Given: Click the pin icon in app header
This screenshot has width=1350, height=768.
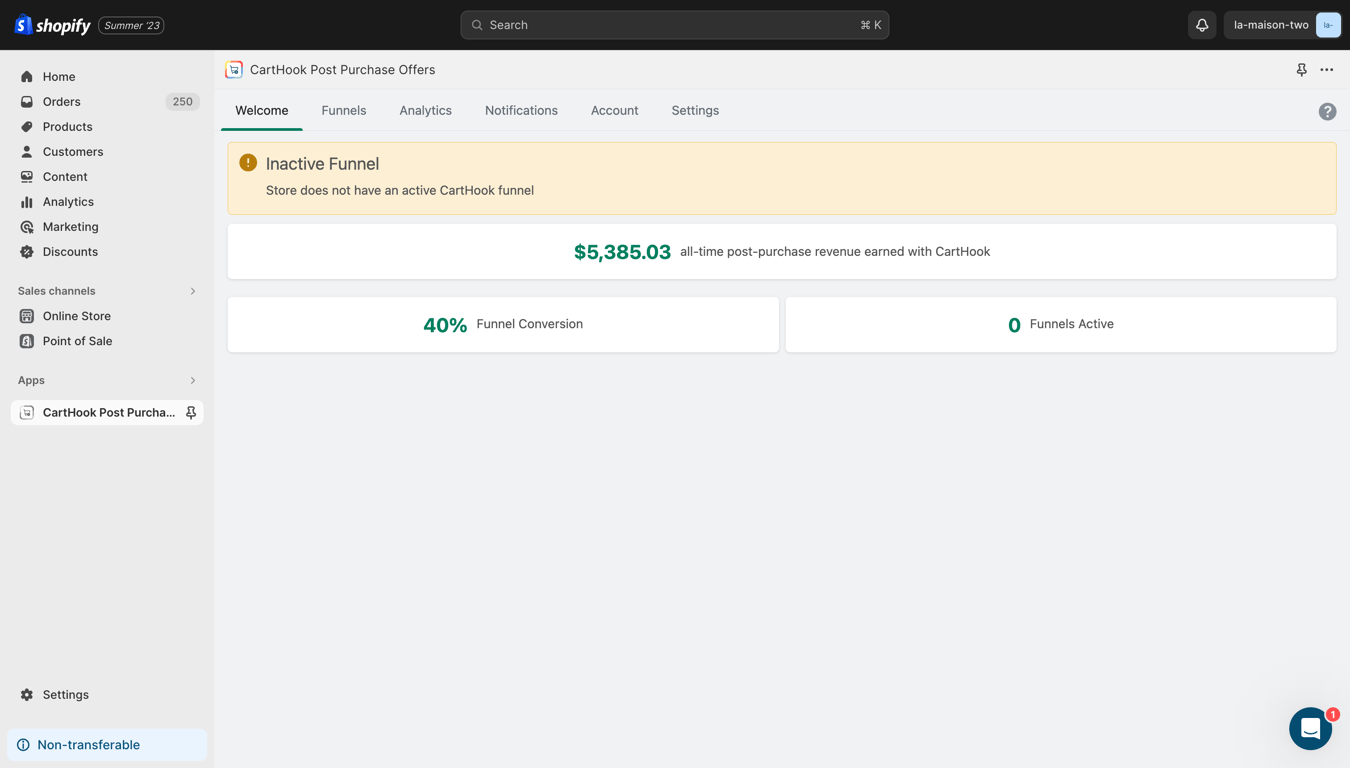Looking at the screenshot, I should 1301,70.
